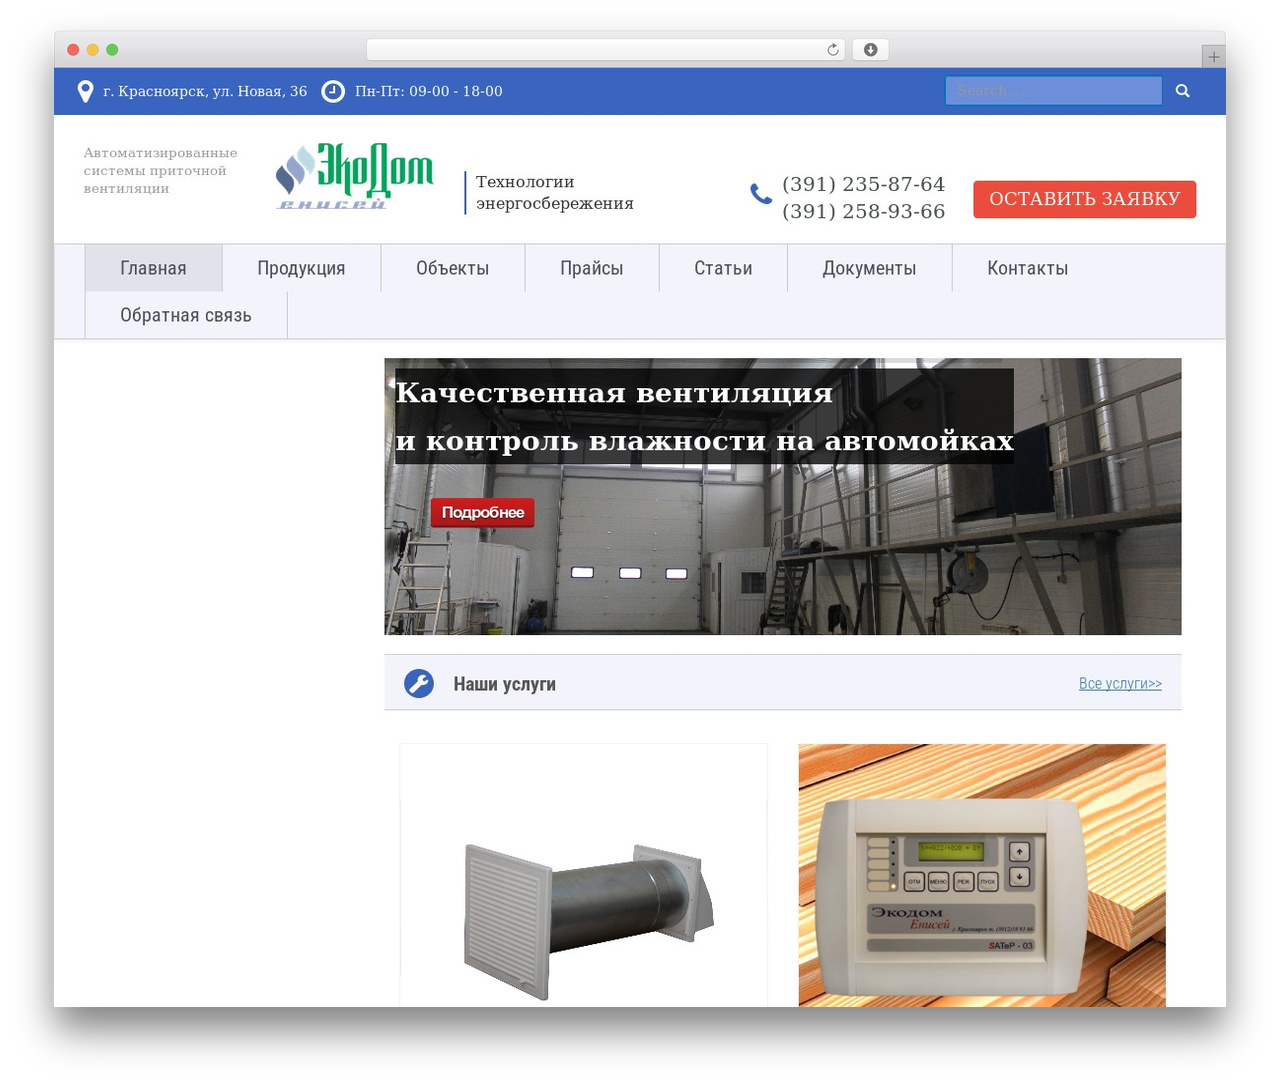Reload the page with the refresh icon
Viewport: 1280px width, 1084px height.
[x=833, y=50]
